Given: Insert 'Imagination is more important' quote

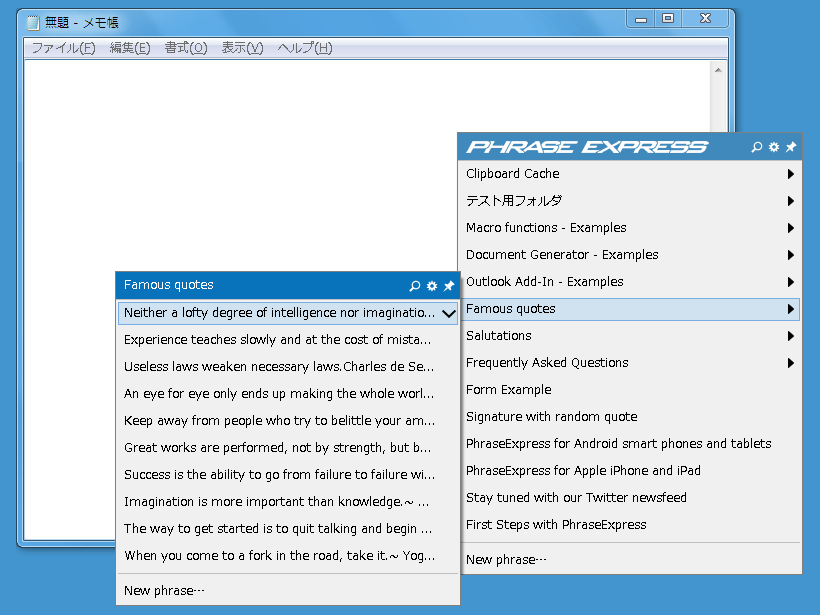Looking at the screenshot, I should point(288,502).
